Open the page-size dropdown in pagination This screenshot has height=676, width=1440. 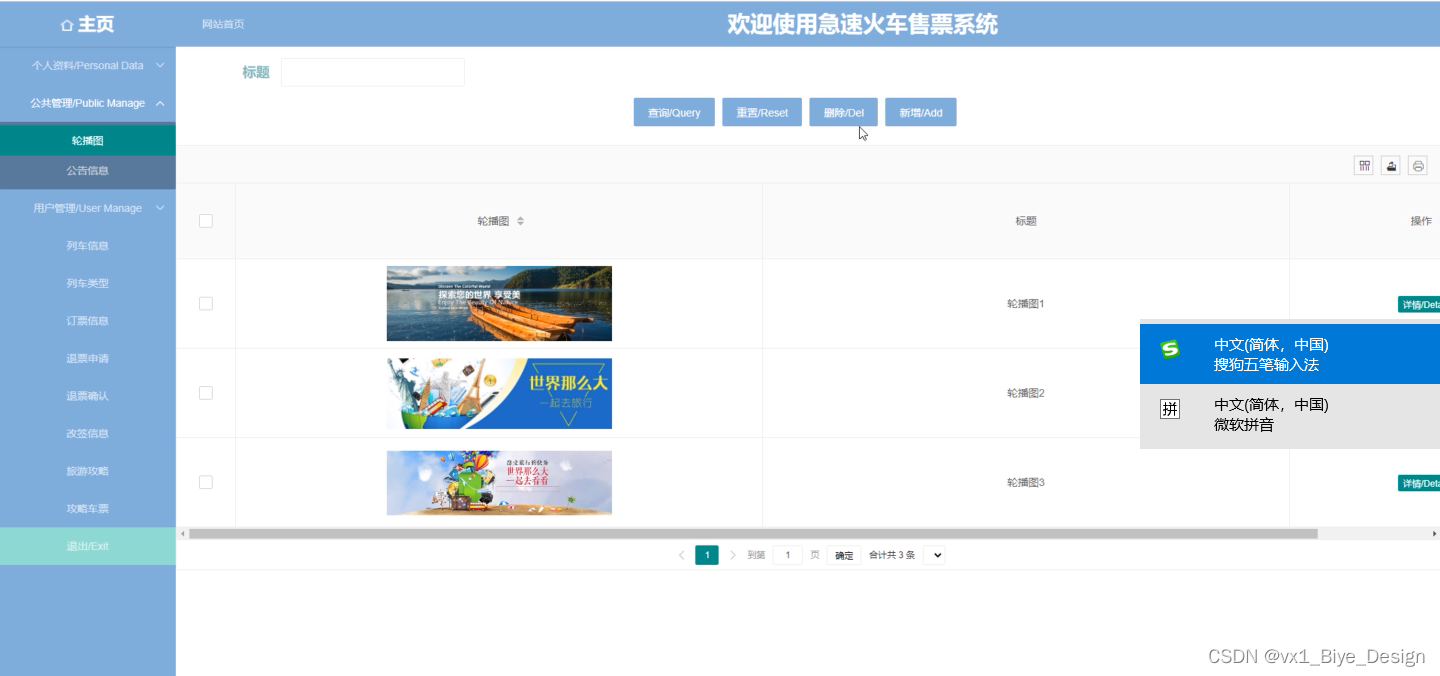point(934,555)
